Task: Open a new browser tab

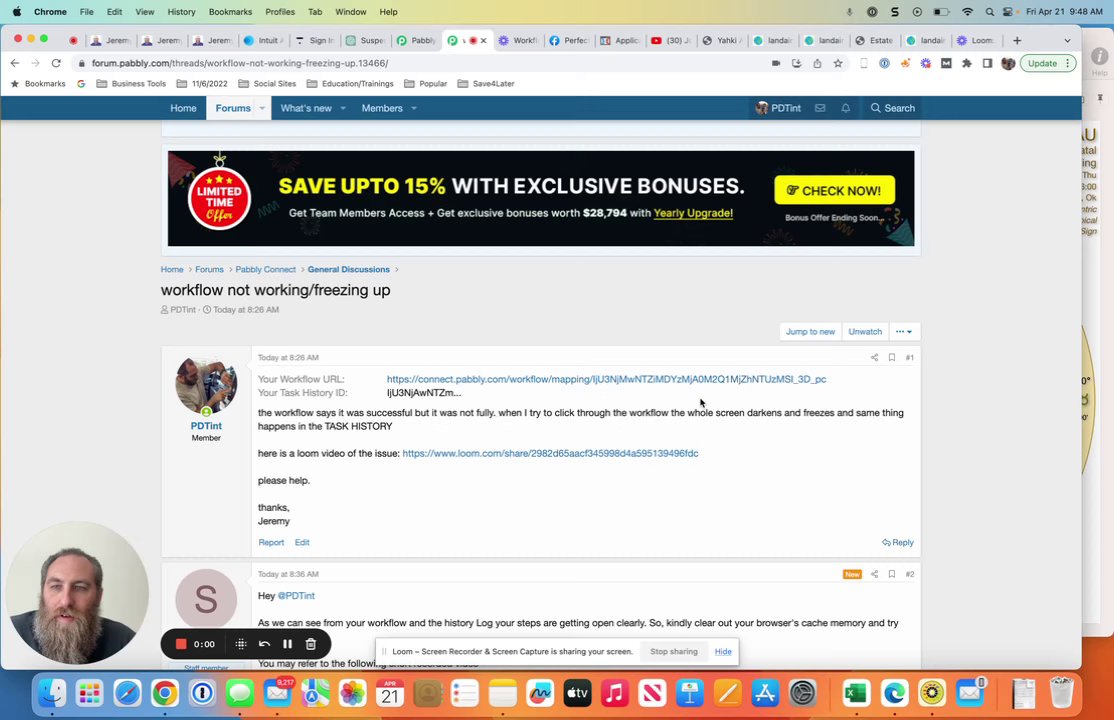Action: pyautogui.click(x=1017, y=41)
